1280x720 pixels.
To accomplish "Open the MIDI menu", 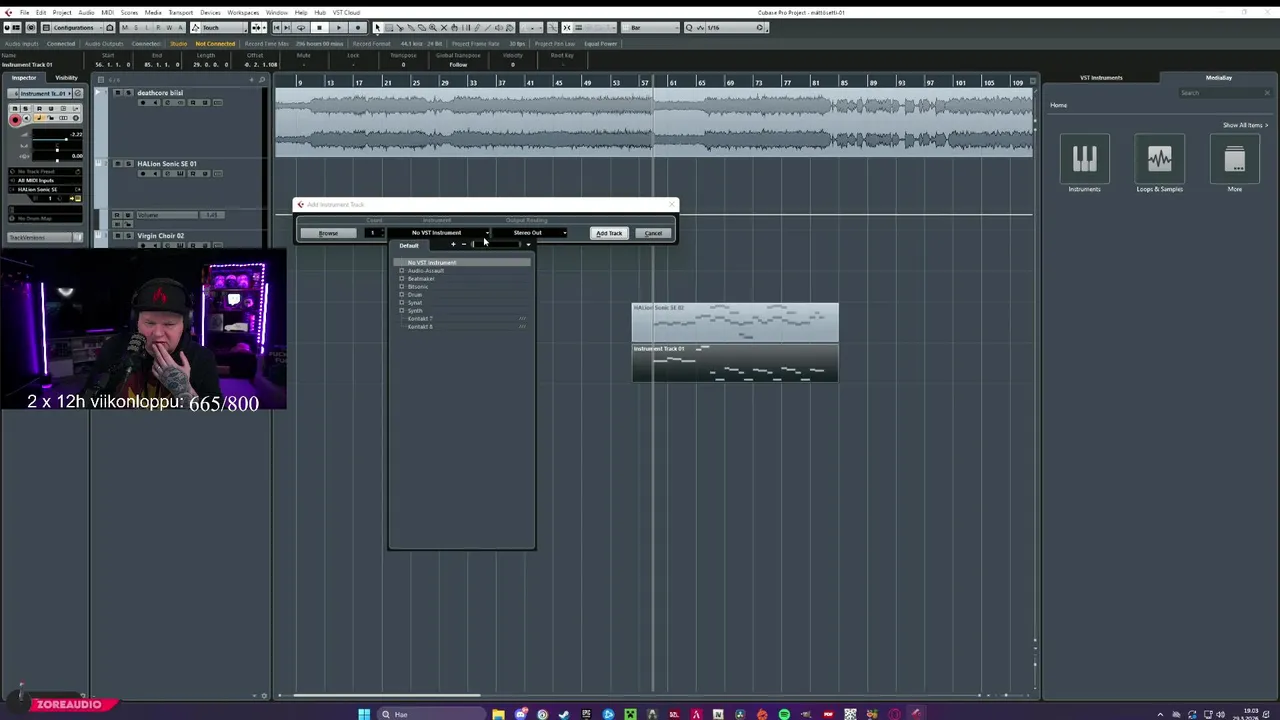I will point(107,12).
